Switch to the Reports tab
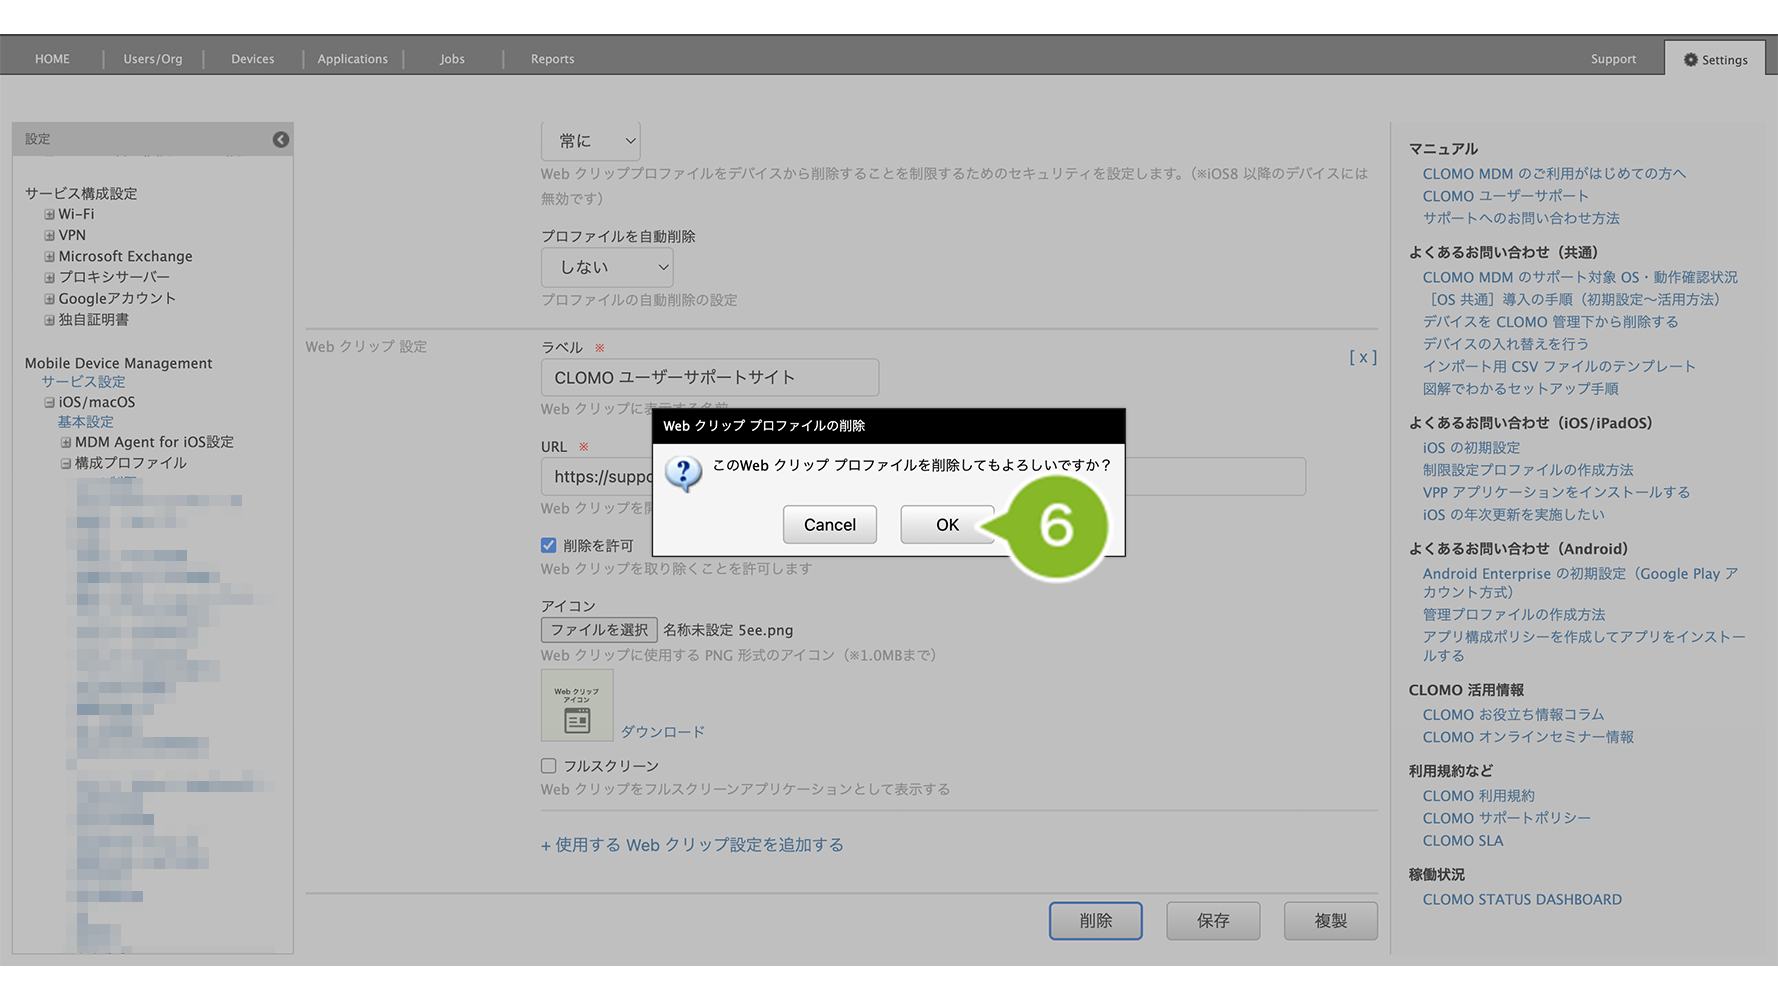Image resolution: width=1778 pixels, height=1000 pixels. [552, 59]
